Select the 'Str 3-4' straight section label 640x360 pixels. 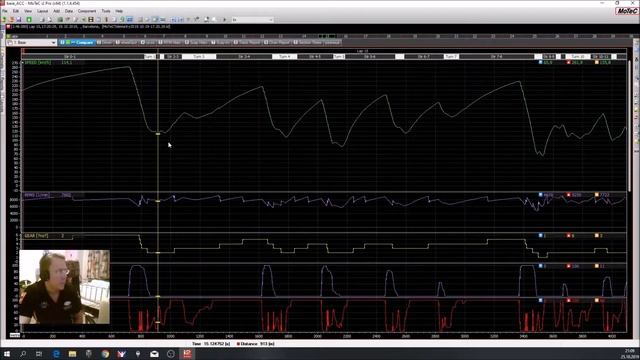244,56
